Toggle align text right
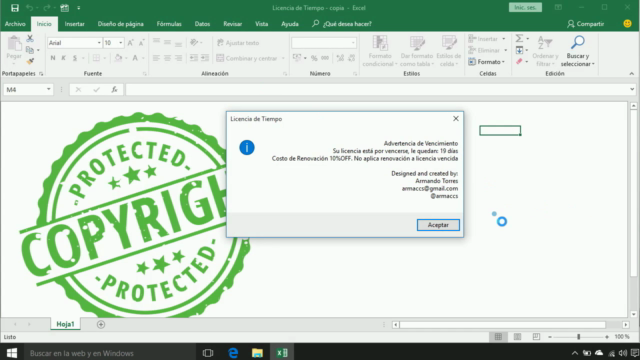The height and width of the screenshot is (360, 640). [x=178, y=58]
